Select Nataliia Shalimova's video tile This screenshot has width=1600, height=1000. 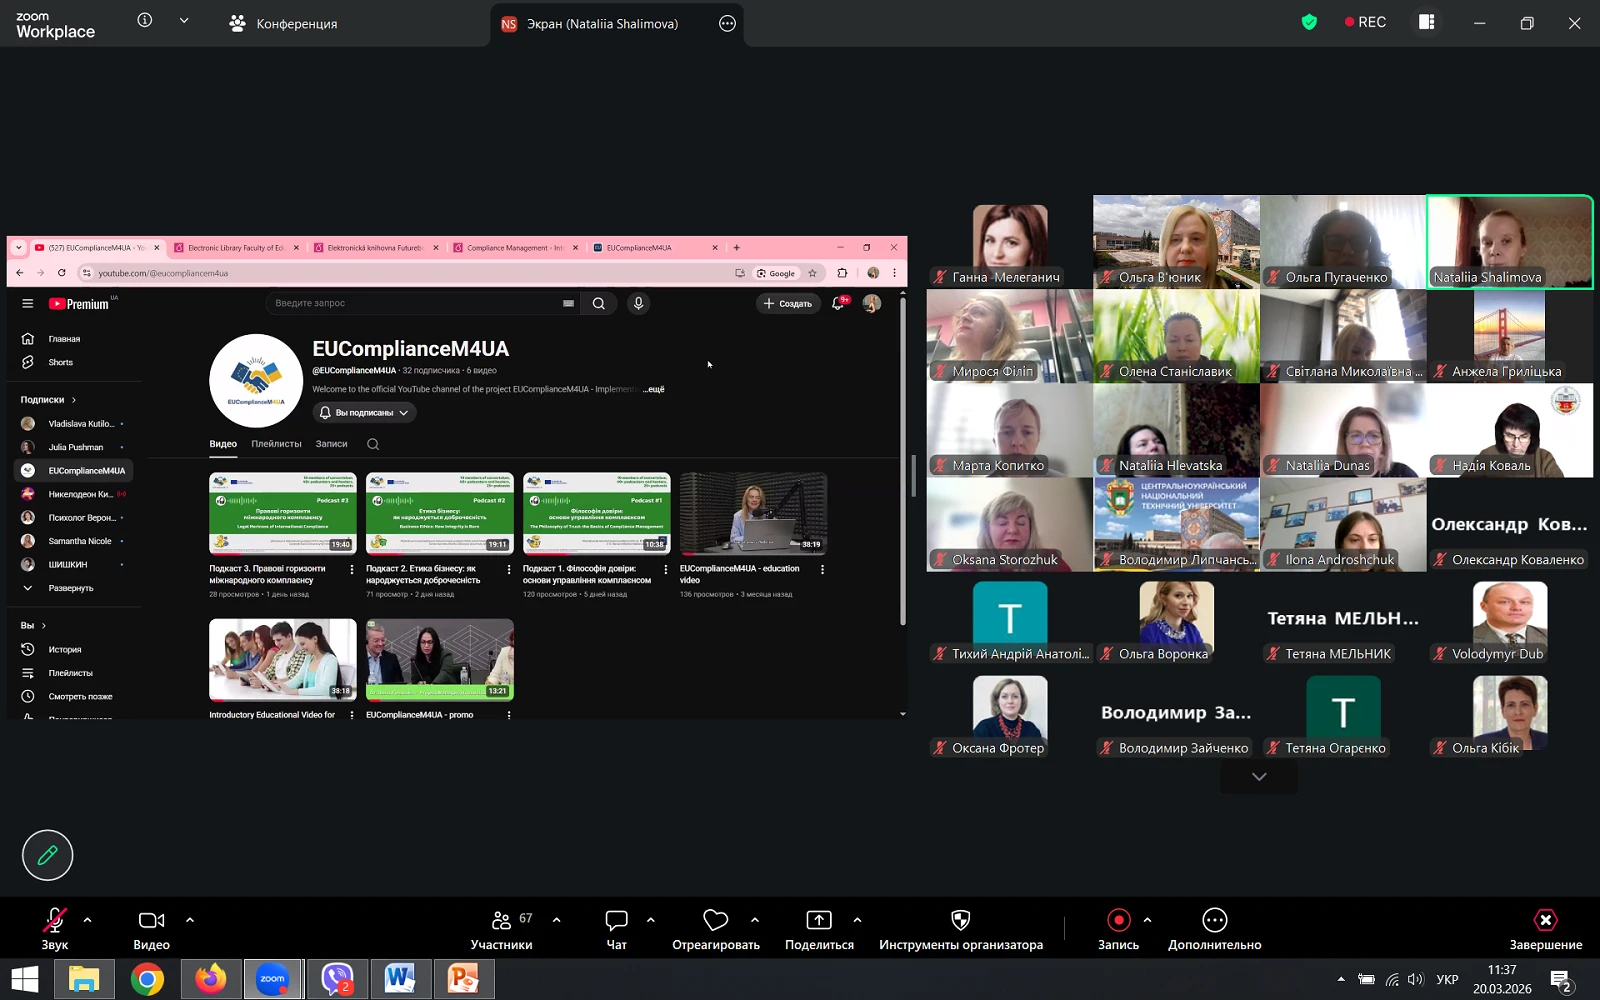point(1509,242)
